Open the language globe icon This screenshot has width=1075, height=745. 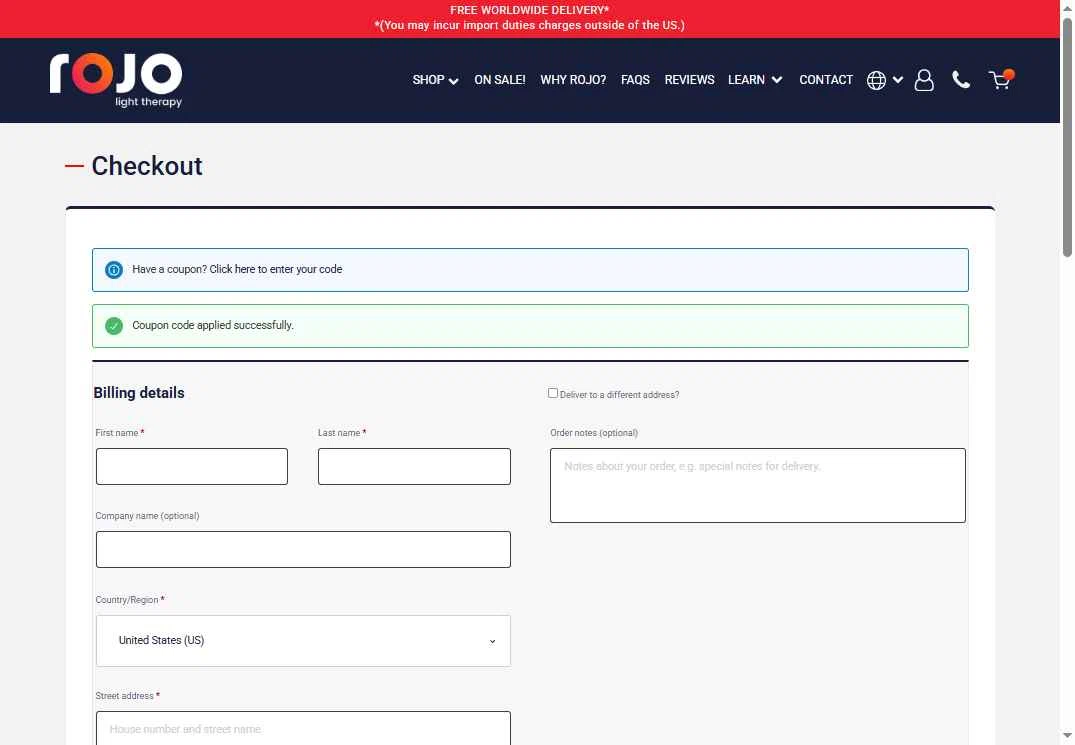click(876, 80)
